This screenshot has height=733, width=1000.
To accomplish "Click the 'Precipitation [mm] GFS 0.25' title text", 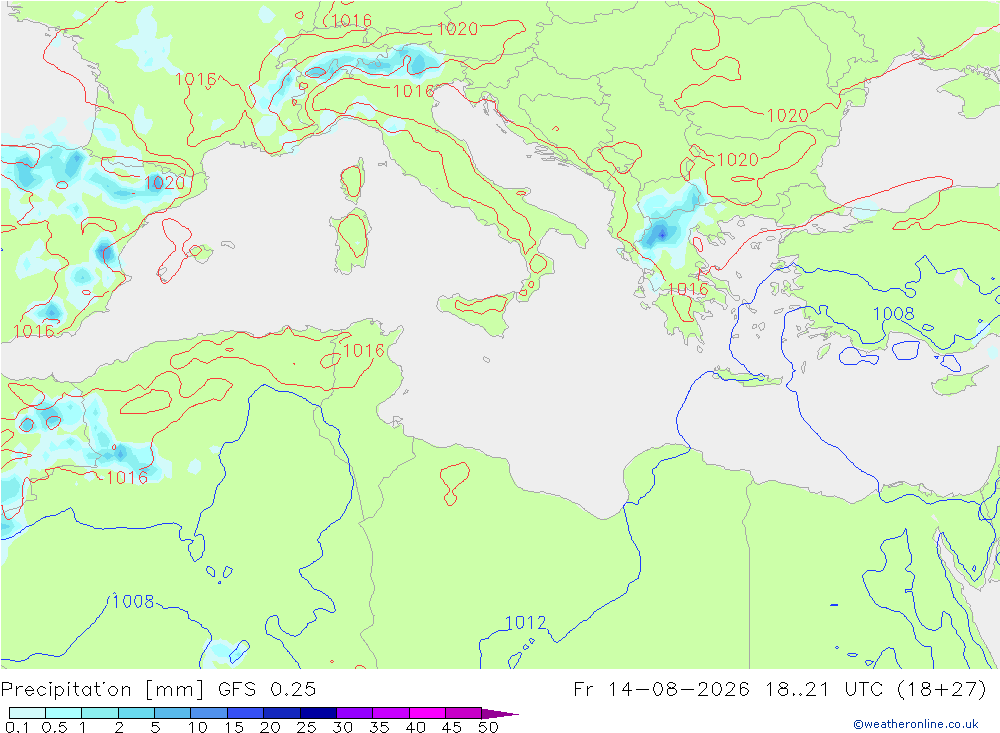I will pyautogui.click(x=158, y=690).
